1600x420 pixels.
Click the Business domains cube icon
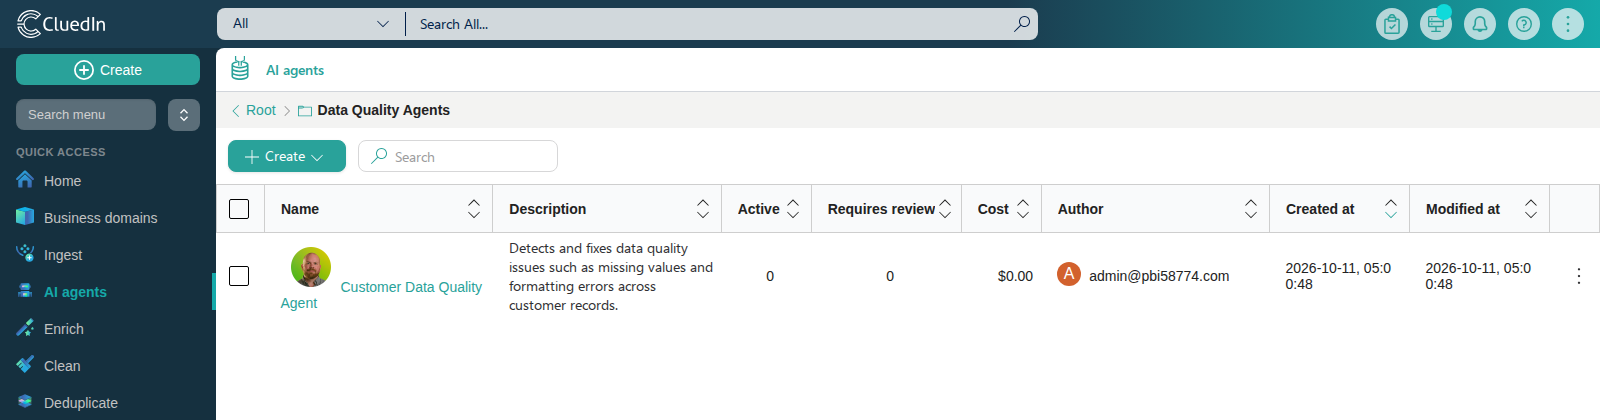click(25, 217)
